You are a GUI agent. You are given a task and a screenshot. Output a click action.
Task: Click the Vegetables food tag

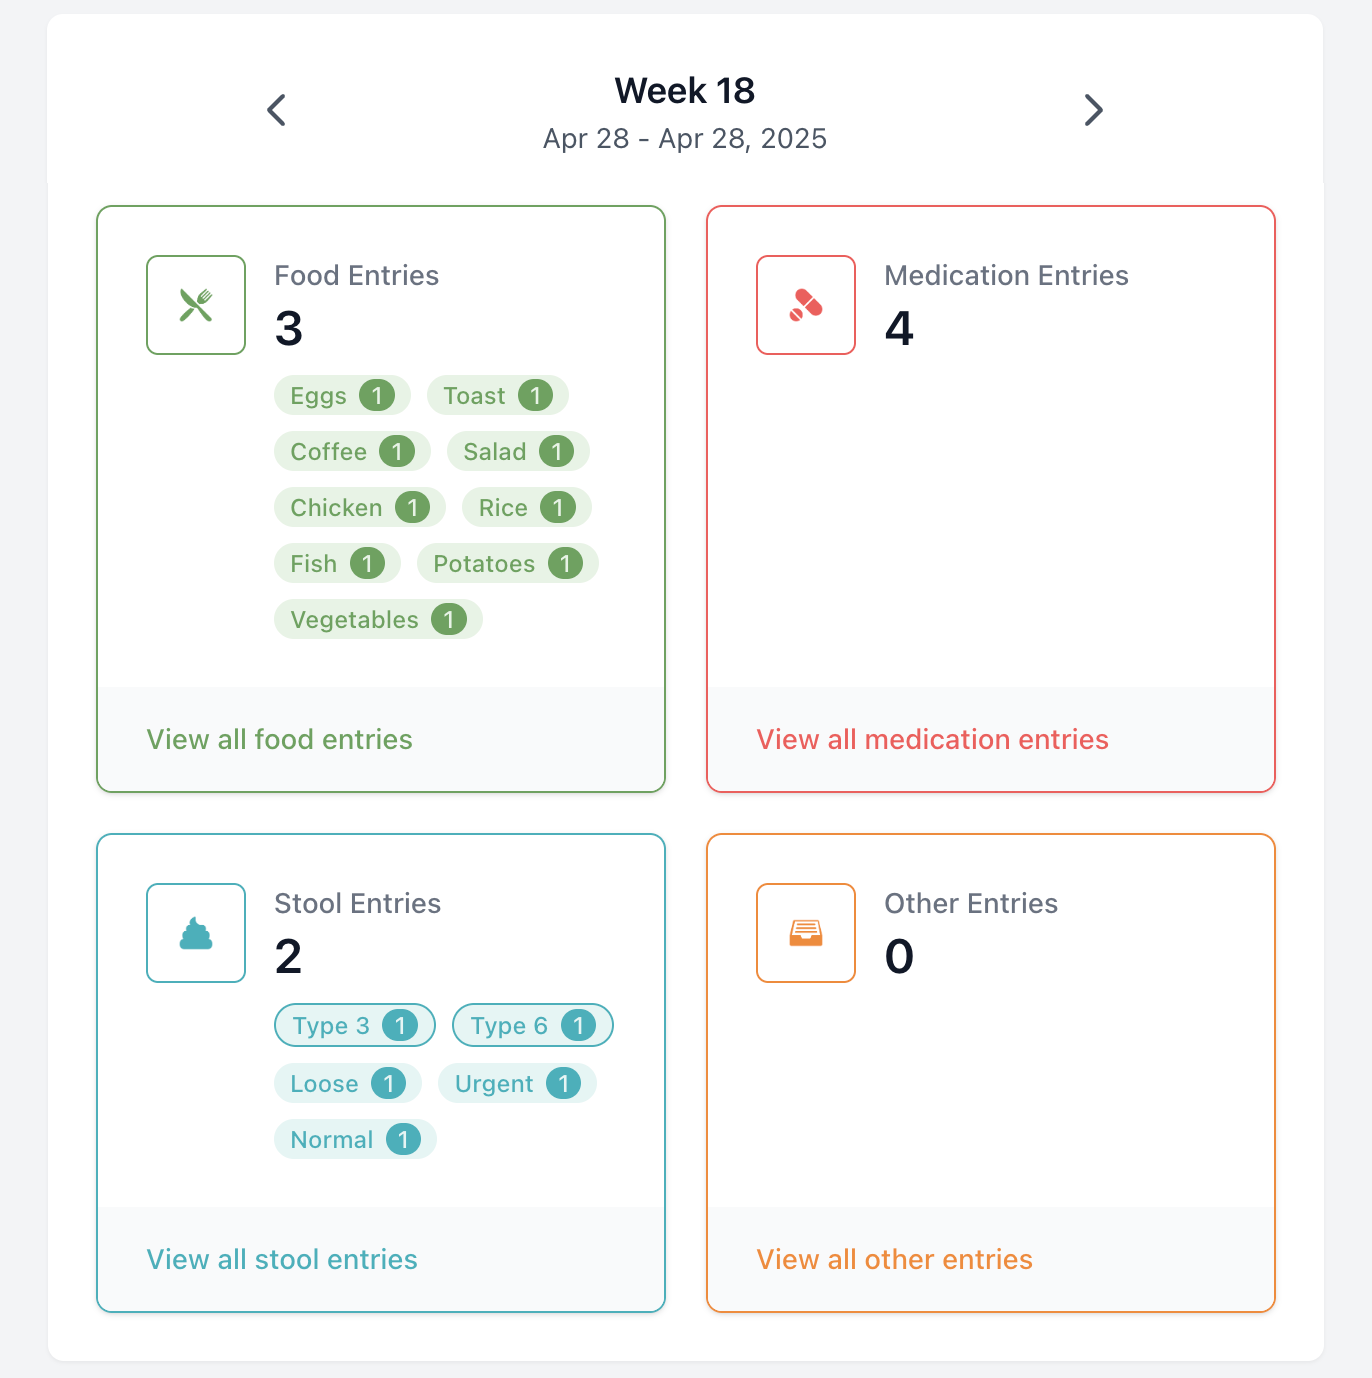pyautogui.click(x=377, y=620)
